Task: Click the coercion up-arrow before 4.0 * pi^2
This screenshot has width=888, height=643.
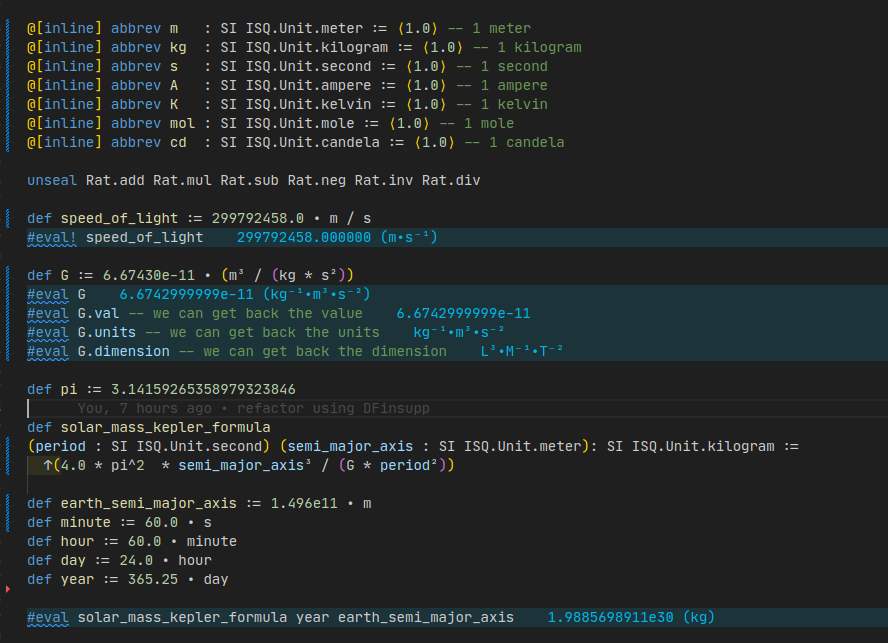Action: pyautogui.click(x=48, y=466)
